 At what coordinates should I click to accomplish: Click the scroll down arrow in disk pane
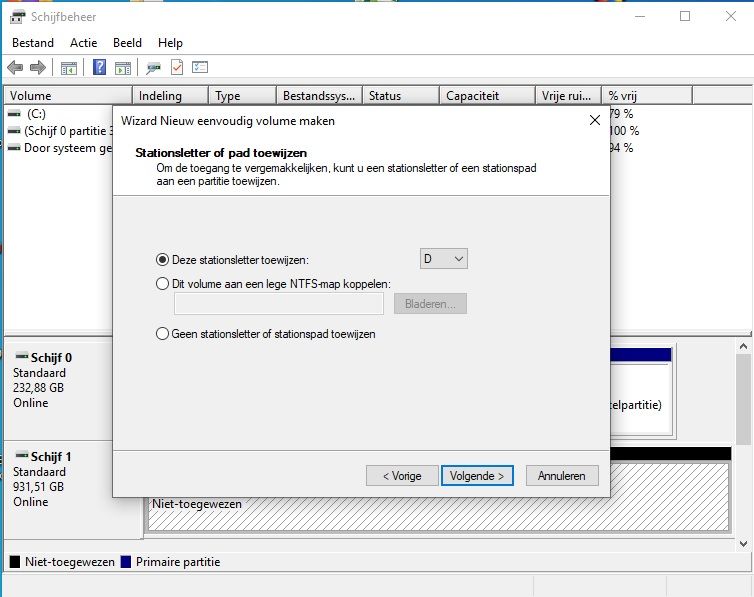[x=743, y=544]
